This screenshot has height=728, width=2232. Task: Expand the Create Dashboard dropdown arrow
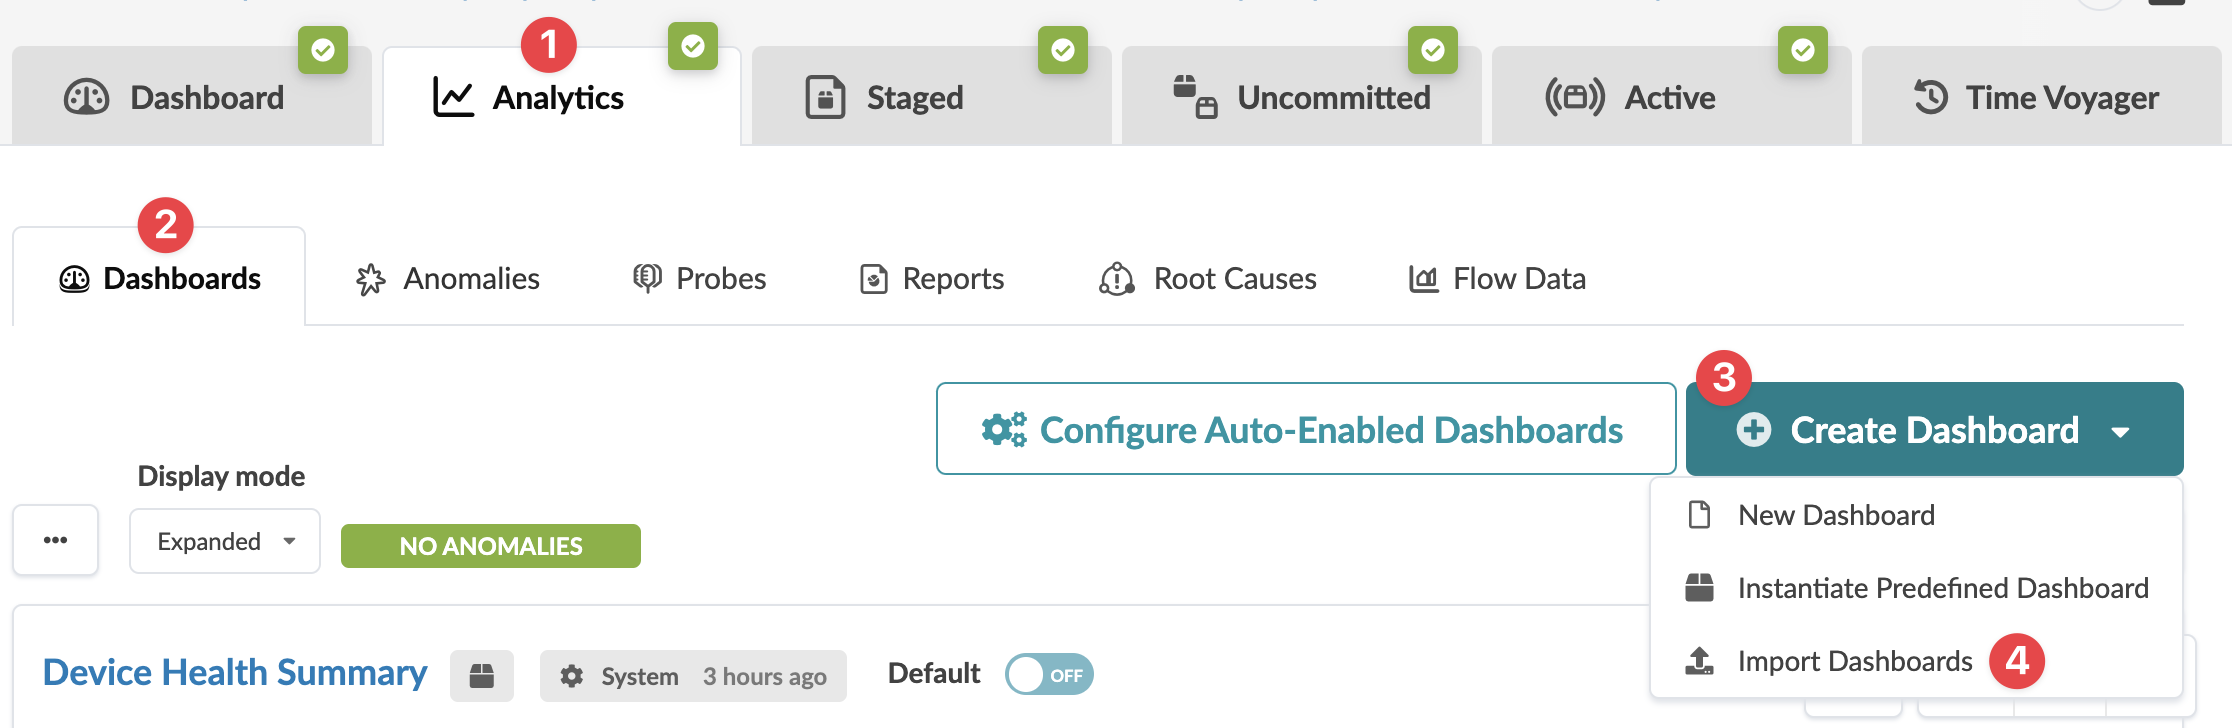[x=2120, y=431]
